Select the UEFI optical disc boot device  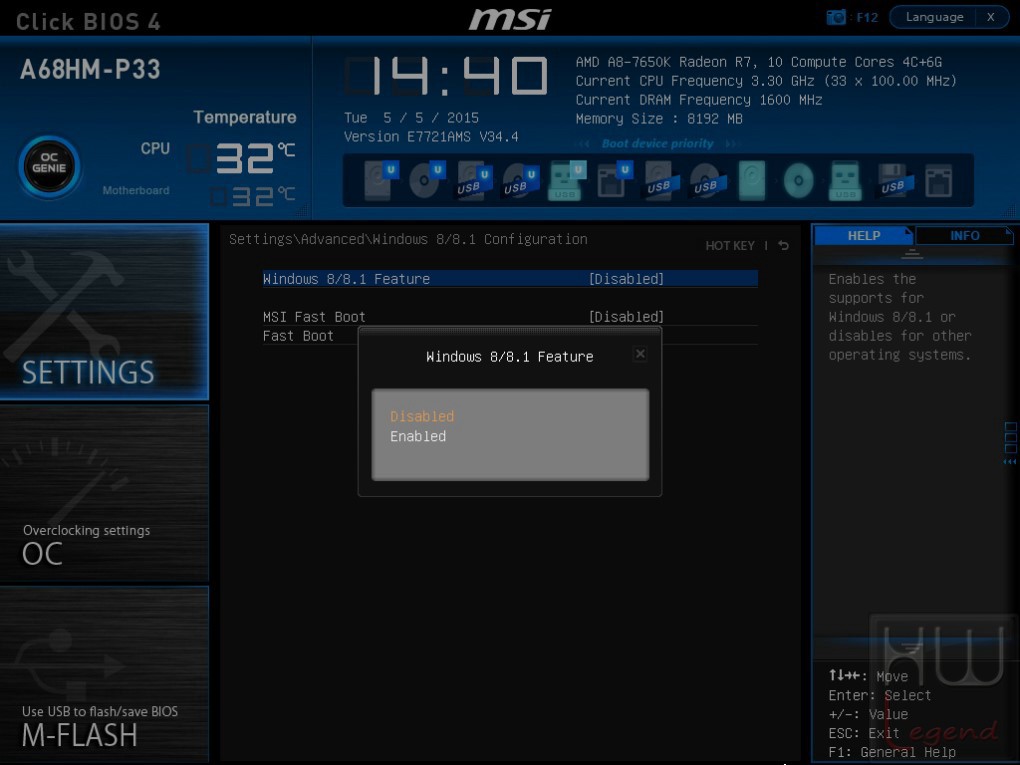pos(427,180)
